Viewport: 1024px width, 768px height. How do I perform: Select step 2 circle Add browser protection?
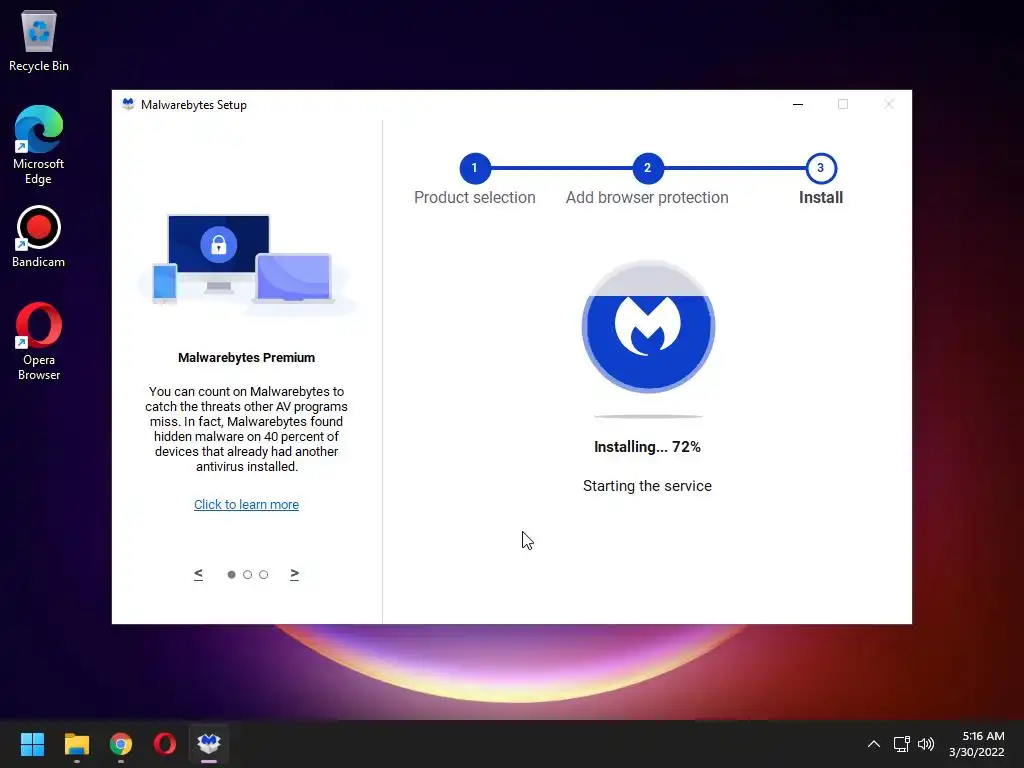[648, 168]
